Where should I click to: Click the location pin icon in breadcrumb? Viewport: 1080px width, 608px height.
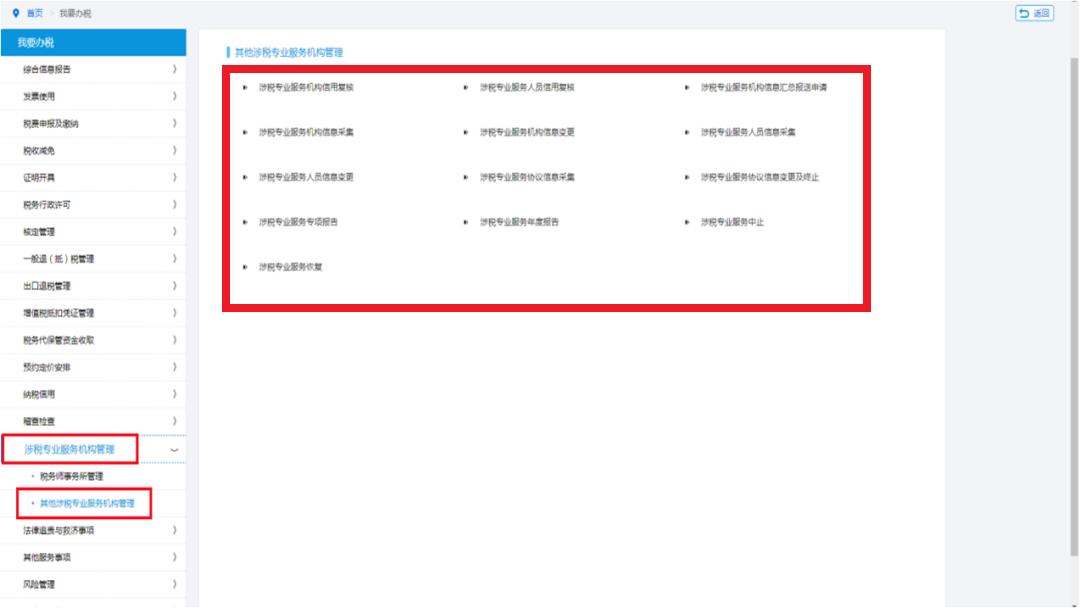pyautogui.click(x=15, y=13)
